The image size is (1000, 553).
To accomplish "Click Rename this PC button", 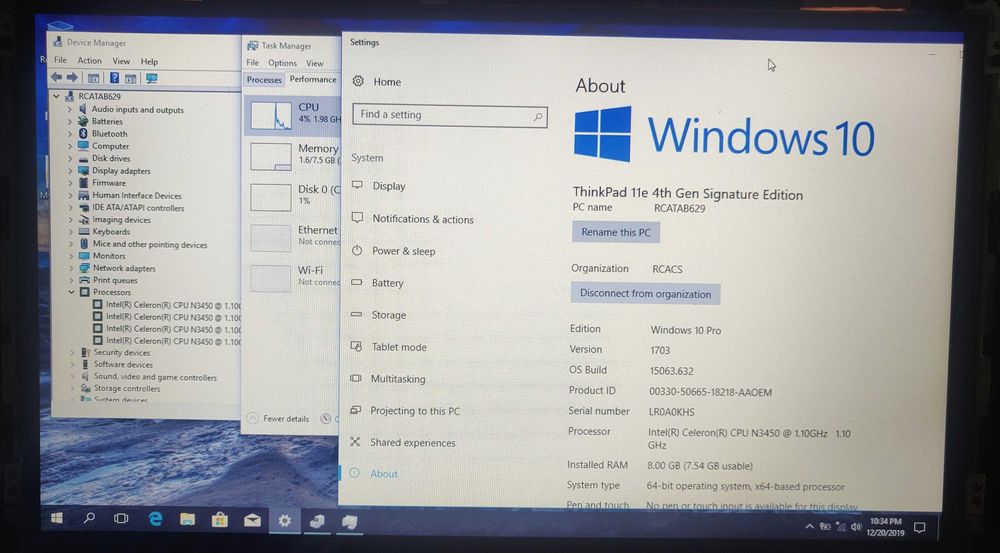I will [x=615, y=232].
